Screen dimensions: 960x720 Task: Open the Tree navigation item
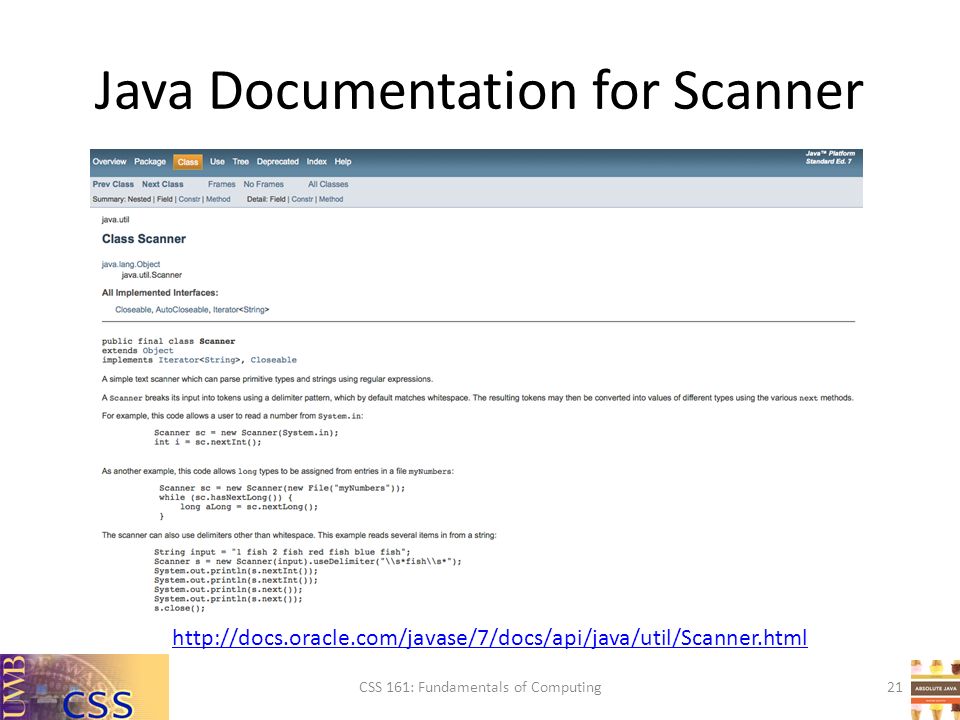pyautogui.click(x=241, y=162)
